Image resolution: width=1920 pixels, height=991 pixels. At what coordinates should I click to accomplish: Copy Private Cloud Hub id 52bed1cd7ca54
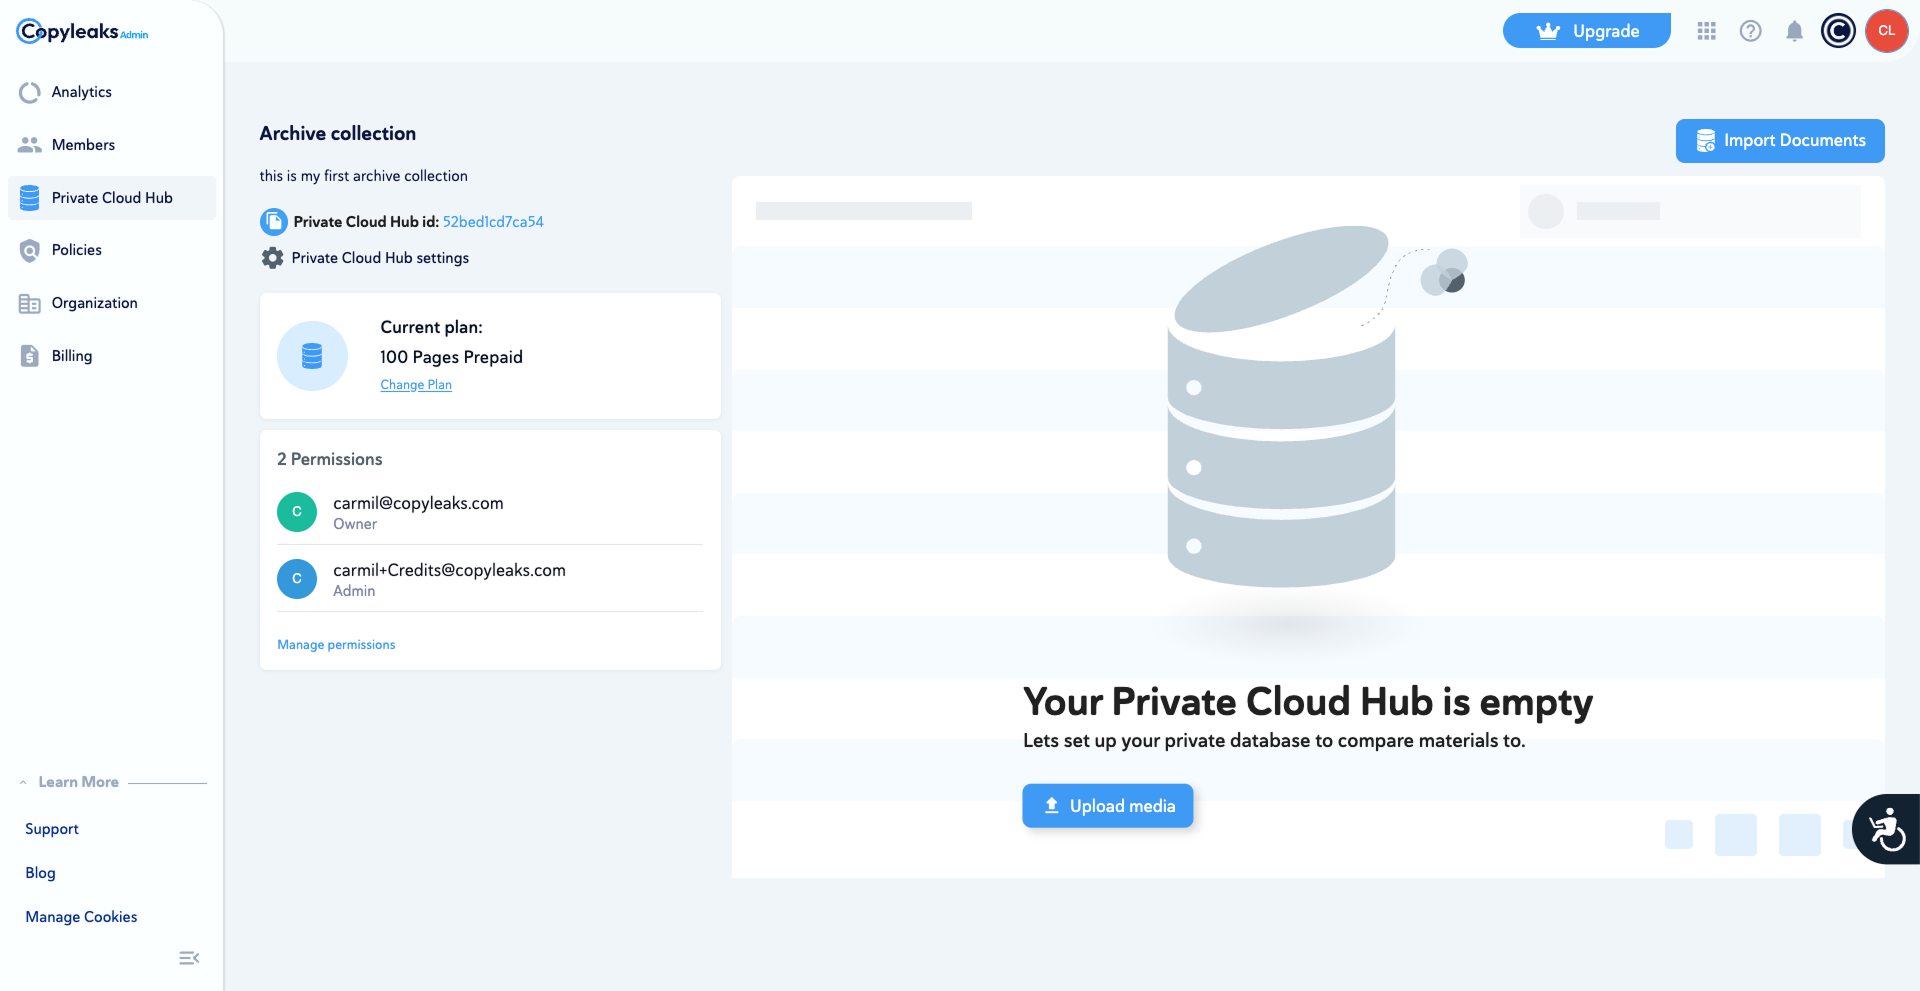click(x=493, y=222)
